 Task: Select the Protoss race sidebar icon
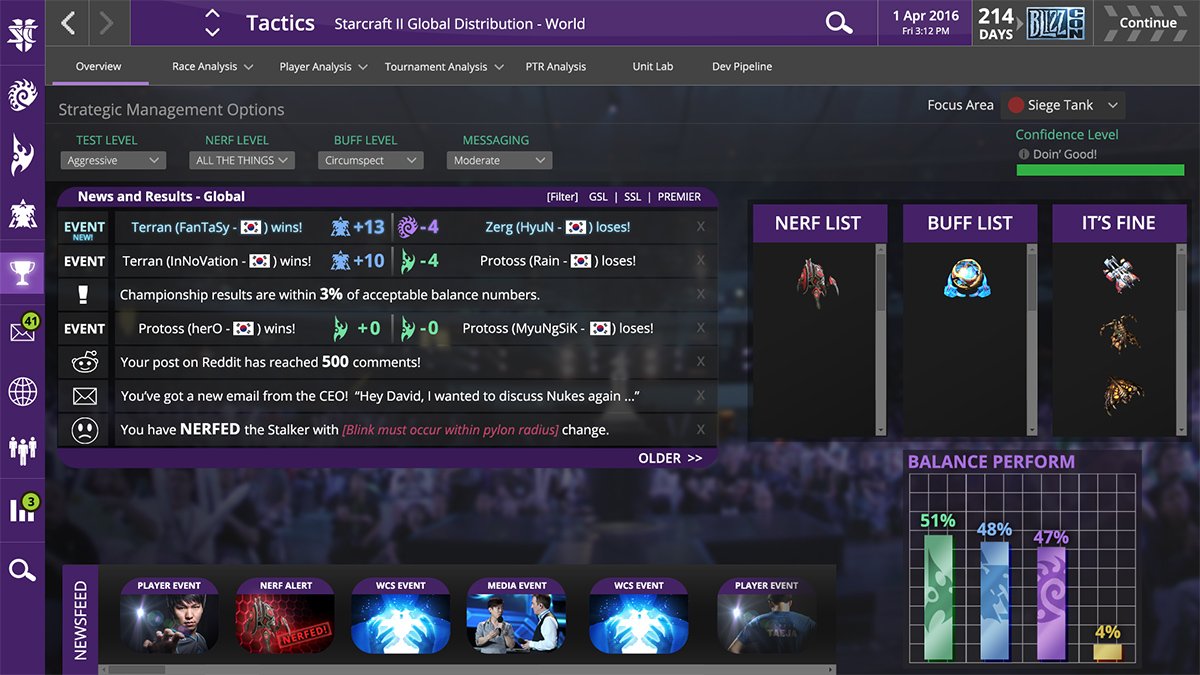pos(22,155)
